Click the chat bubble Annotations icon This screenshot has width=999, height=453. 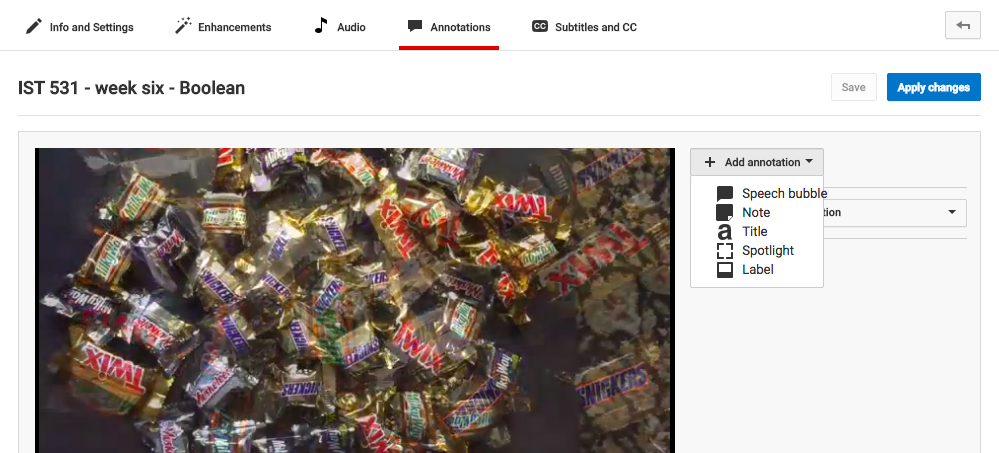pos(415,26)
